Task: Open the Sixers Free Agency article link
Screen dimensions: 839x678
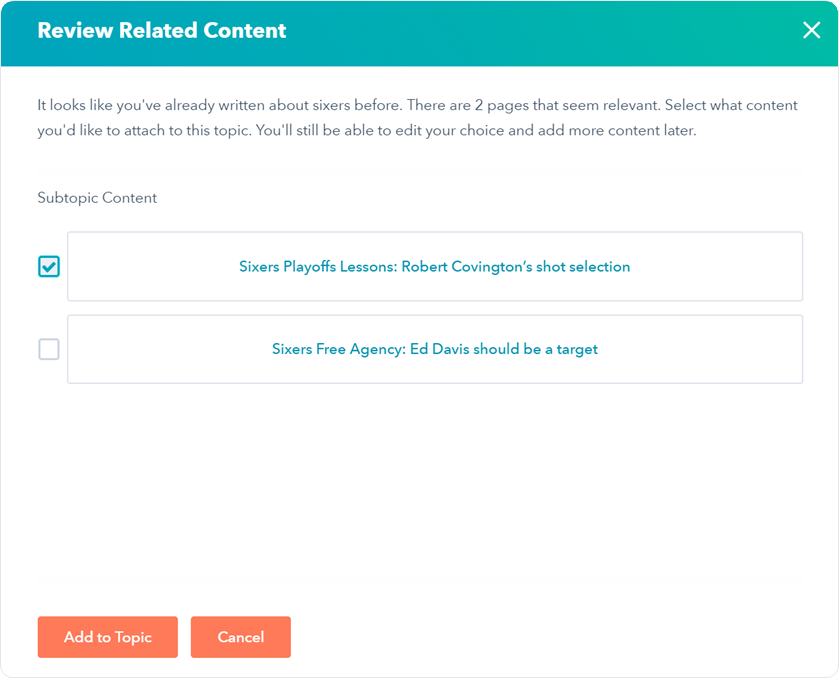Action: pos(434,349)
